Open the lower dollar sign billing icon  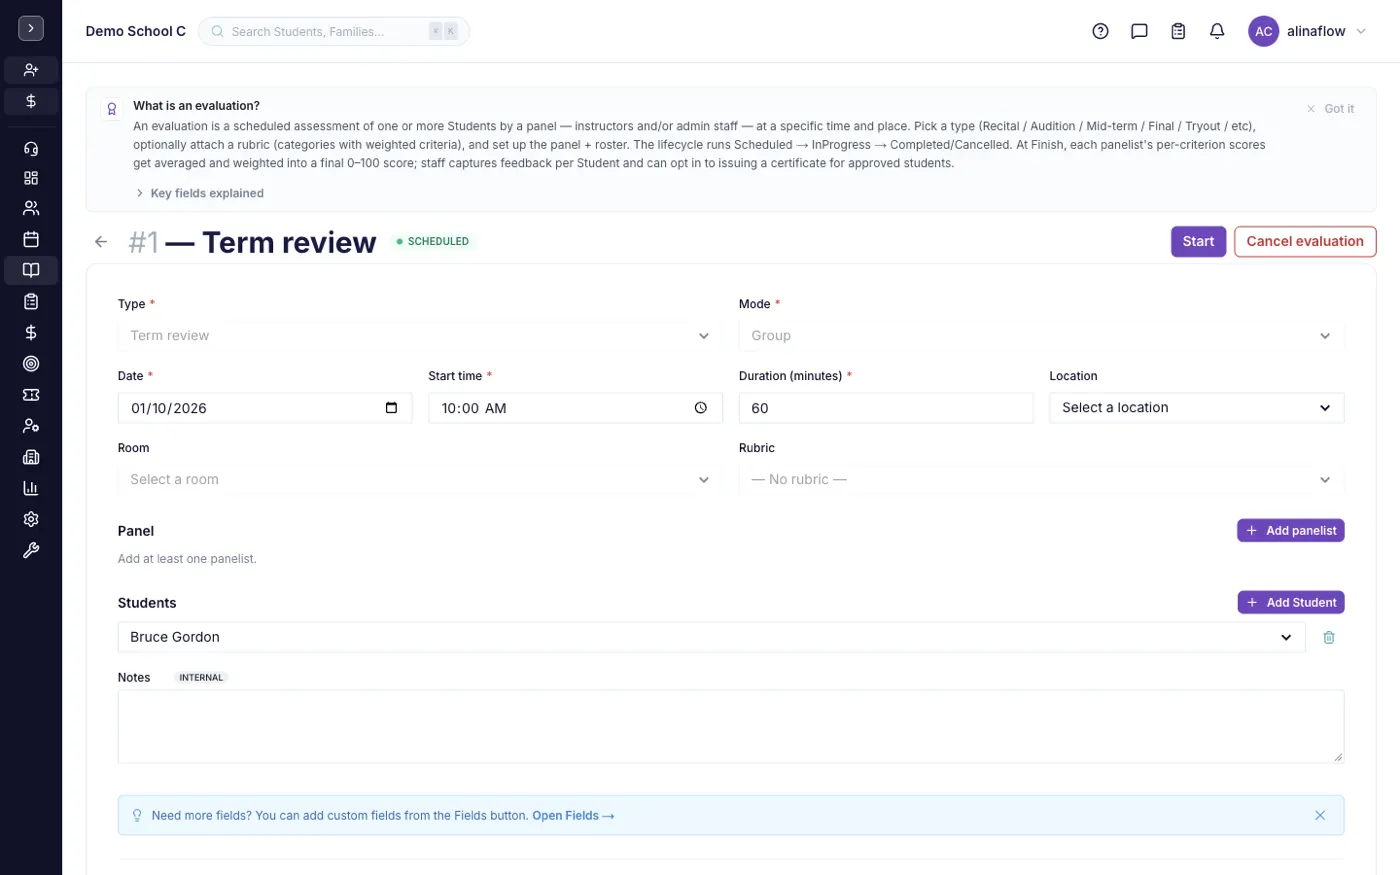coord(31,332)
